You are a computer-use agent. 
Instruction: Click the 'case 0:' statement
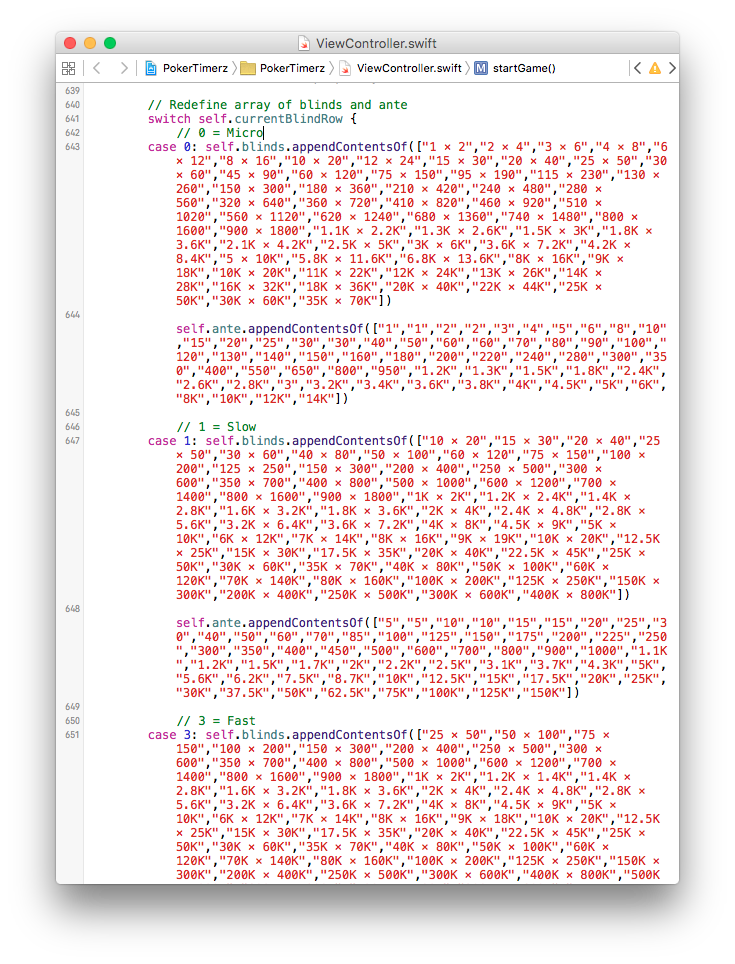(x=173, y=147)
